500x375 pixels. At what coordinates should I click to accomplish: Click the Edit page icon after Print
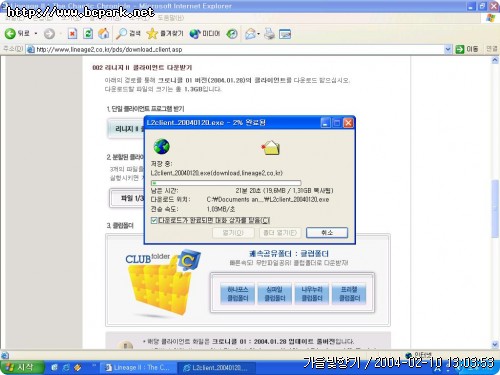[x=285, y=34]
